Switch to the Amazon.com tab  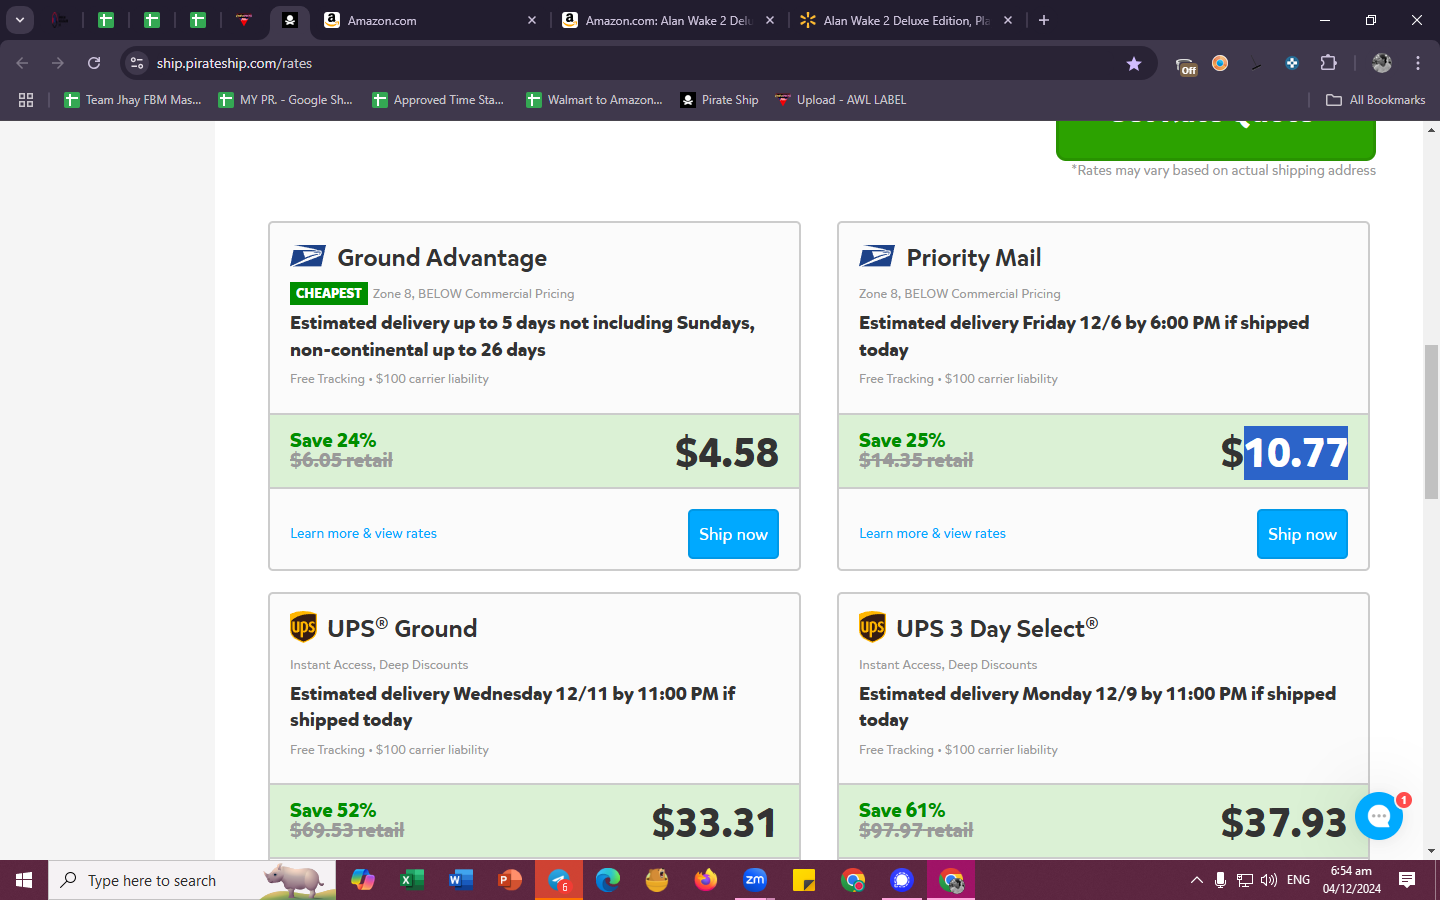click(430, 20)
